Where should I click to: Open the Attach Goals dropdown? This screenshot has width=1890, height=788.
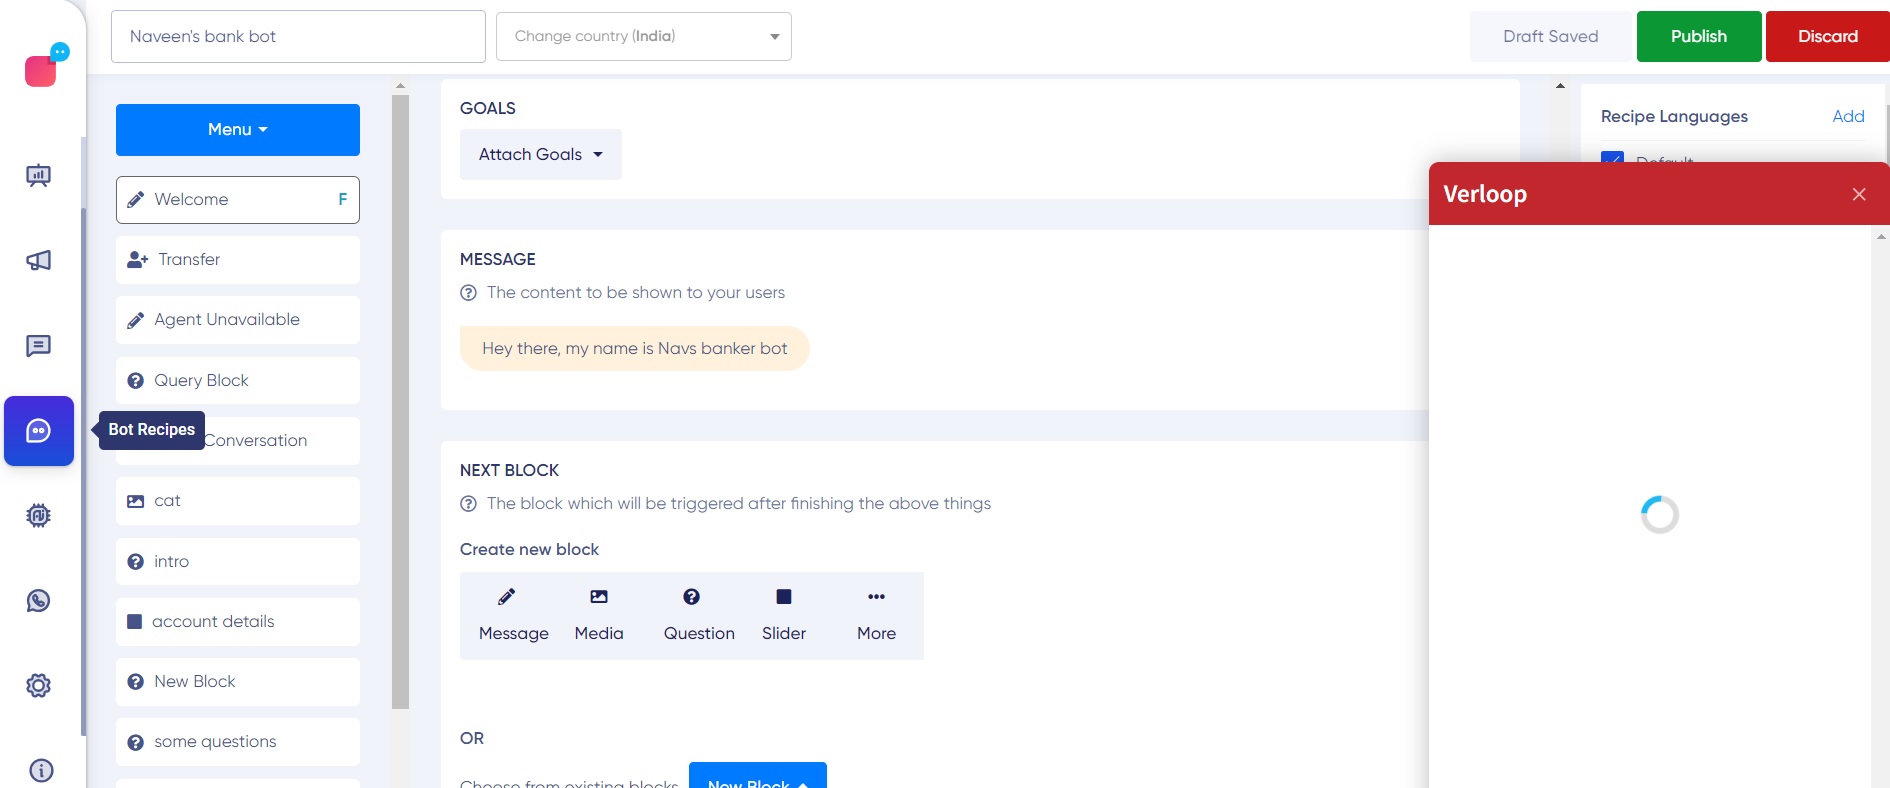540,155
